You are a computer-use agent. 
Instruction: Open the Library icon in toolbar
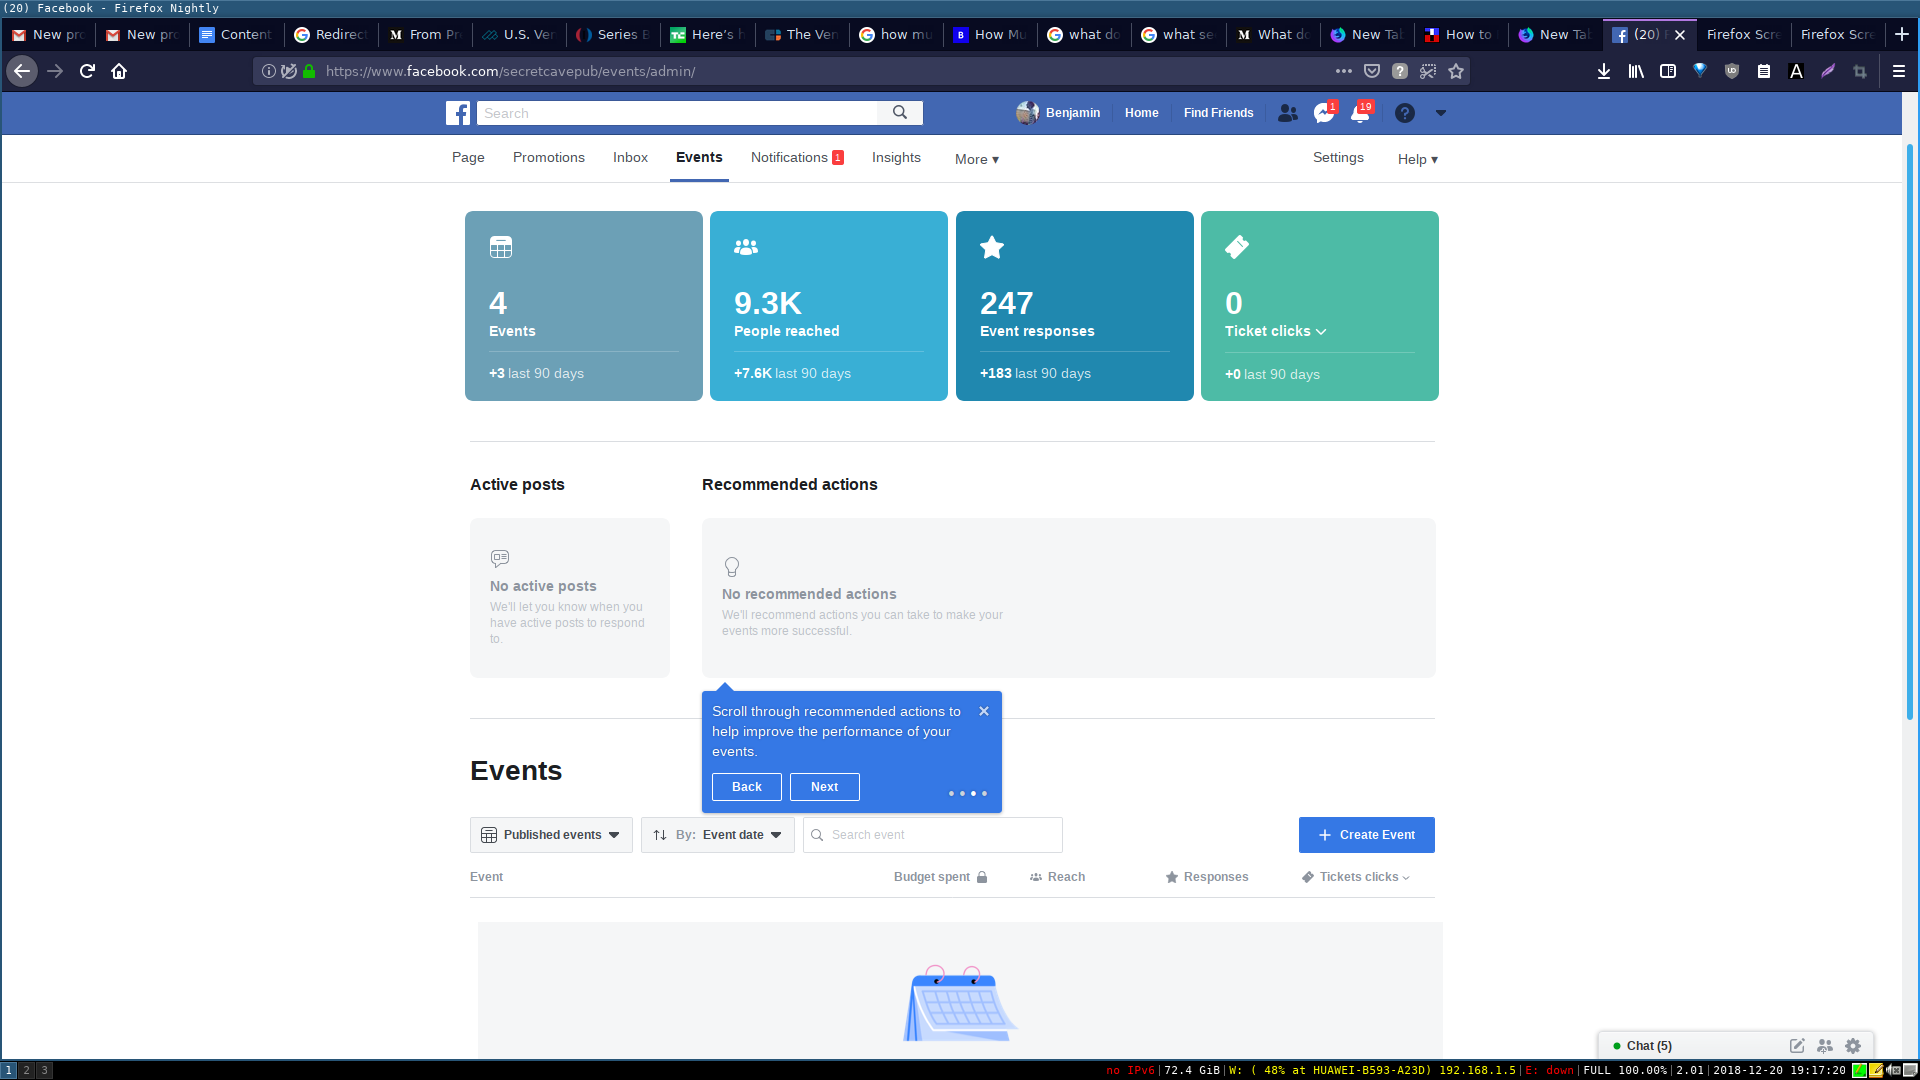1636,71
